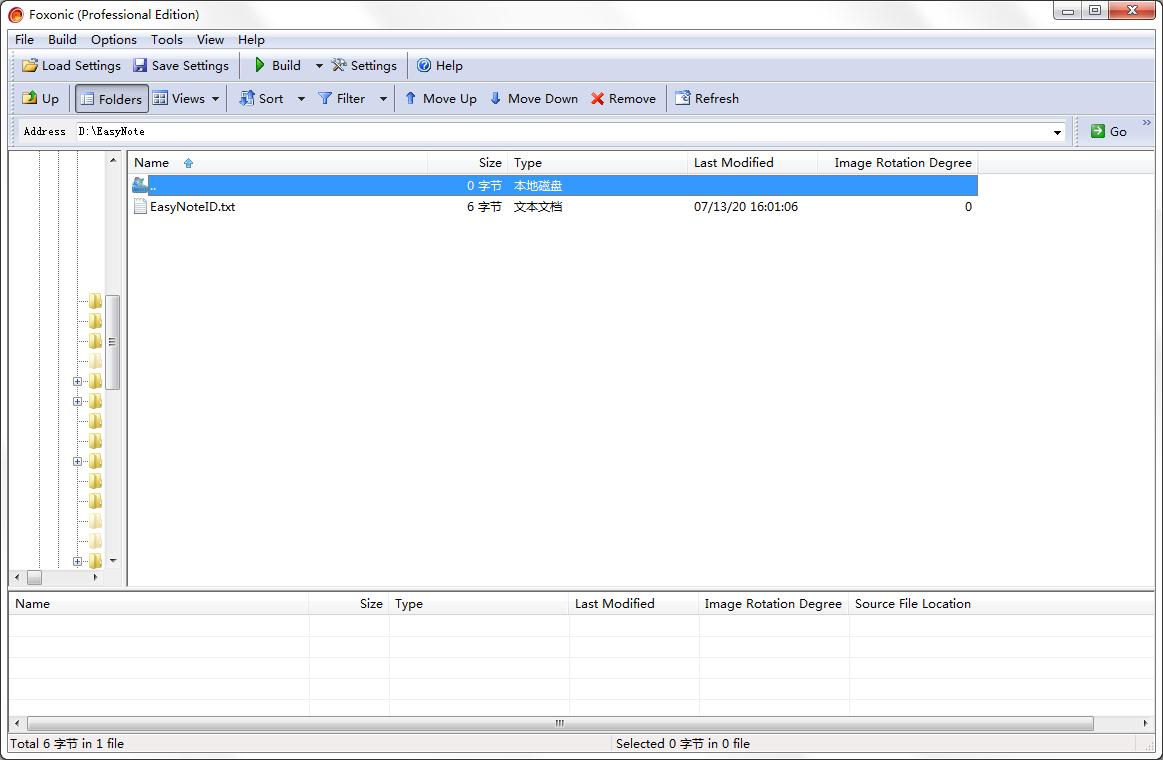Expand toolbar overflow chevron next to Go

pos(1147,122)
